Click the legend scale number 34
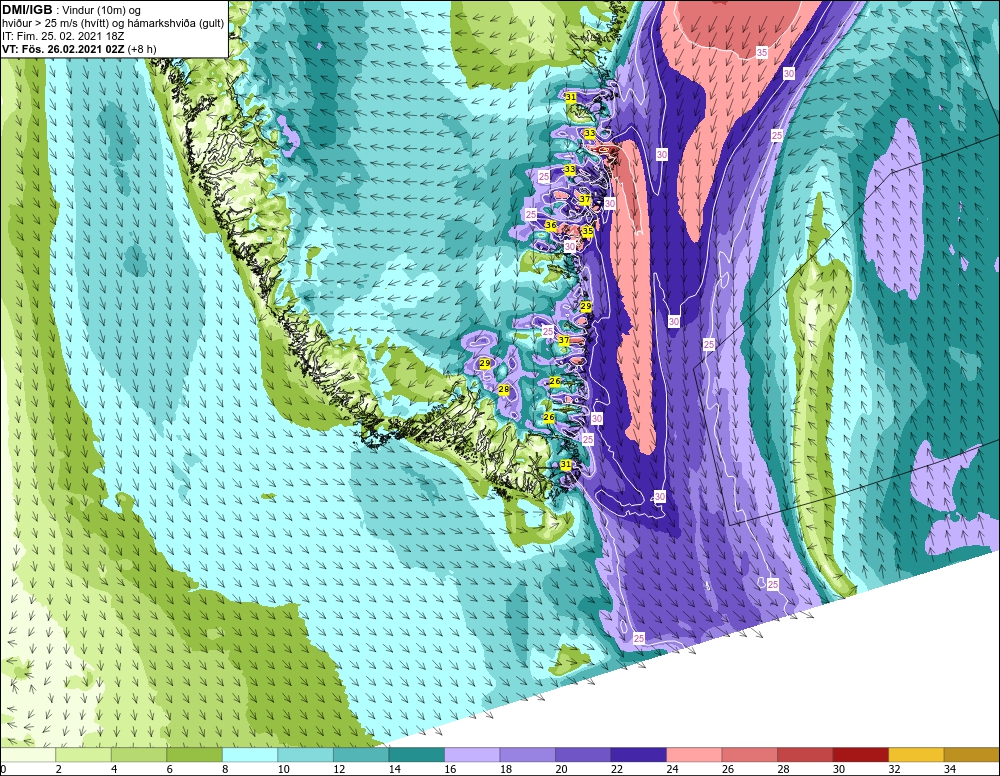This screenshot has width=1000, height=776. [x=950, y=769]
